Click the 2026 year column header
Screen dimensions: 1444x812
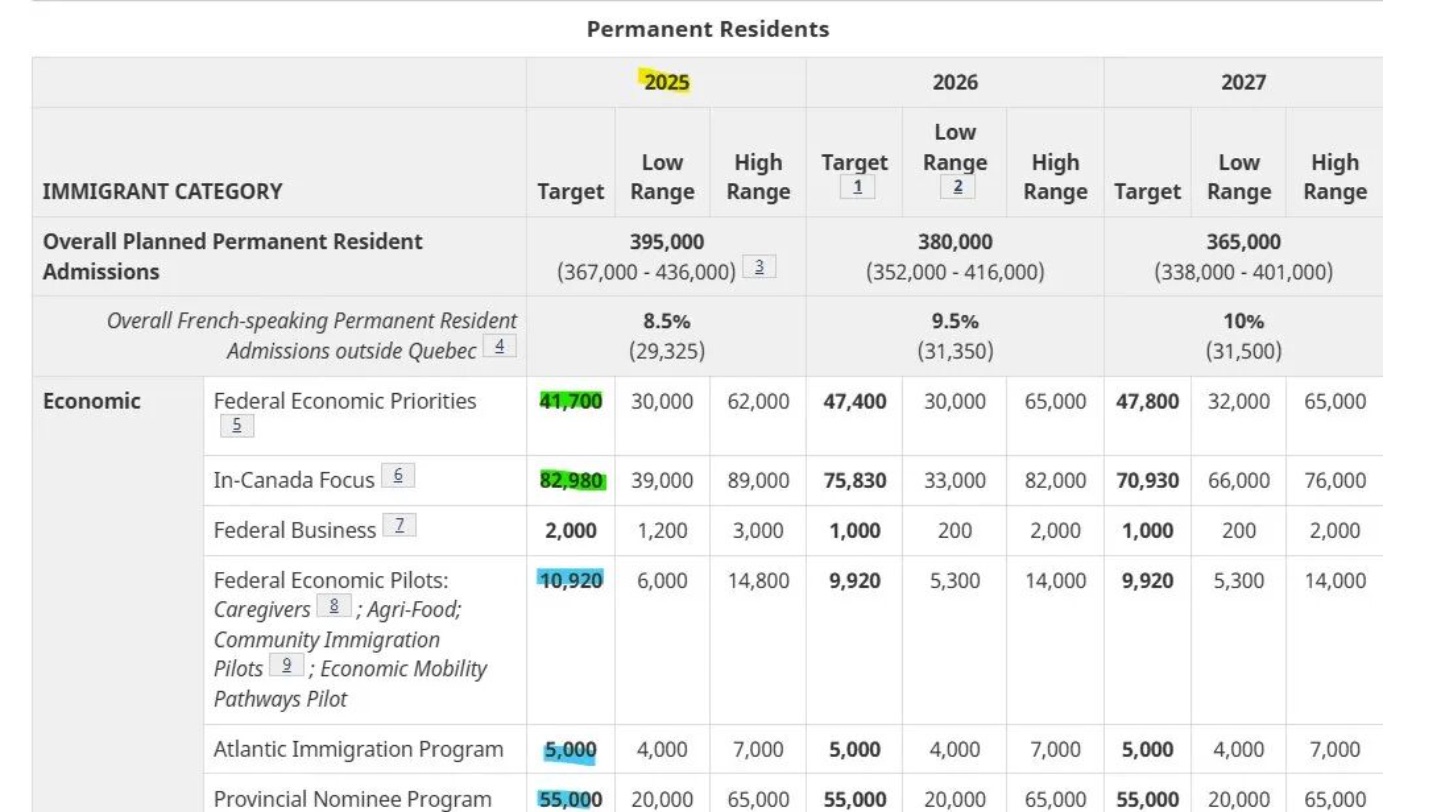955,82
